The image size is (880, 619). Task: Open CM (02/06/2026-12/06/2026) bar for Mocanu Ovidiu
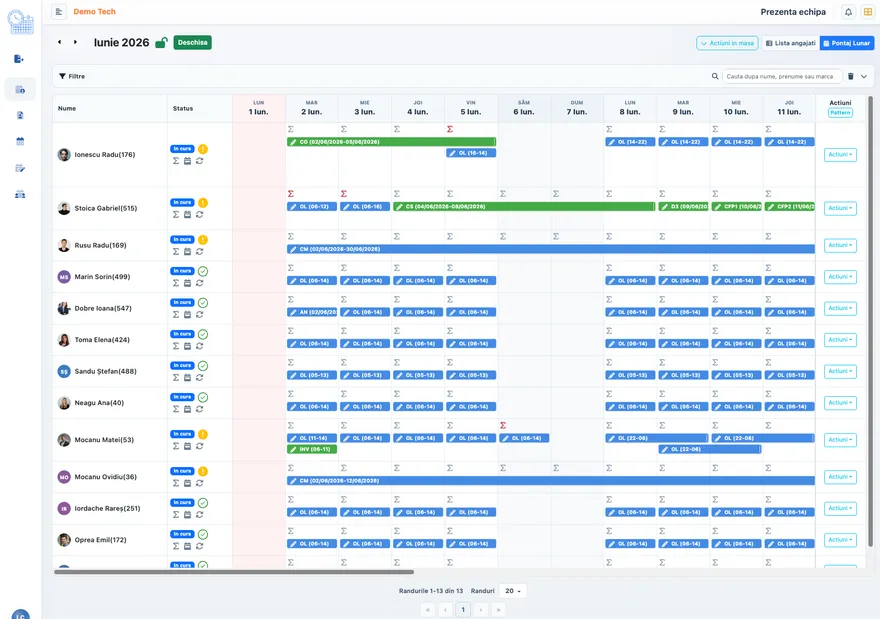coord(551,481)
